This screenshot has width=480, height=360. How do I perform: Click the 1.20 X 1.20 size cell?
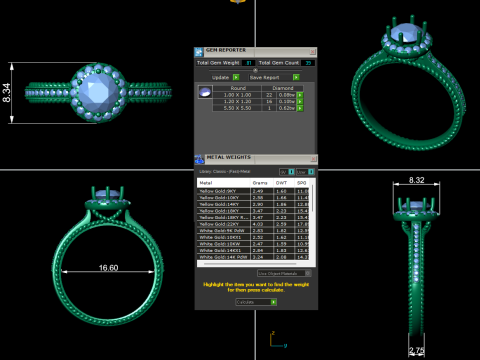coord(237,101)
